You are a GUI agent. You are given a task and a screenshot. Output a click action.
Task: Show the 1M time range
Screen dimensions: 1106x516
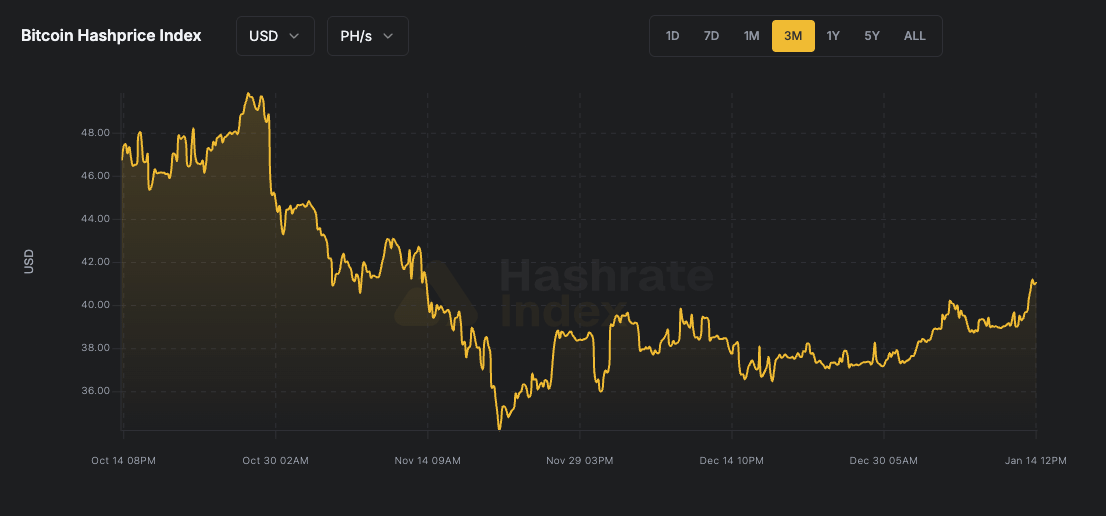click(751, 36)
